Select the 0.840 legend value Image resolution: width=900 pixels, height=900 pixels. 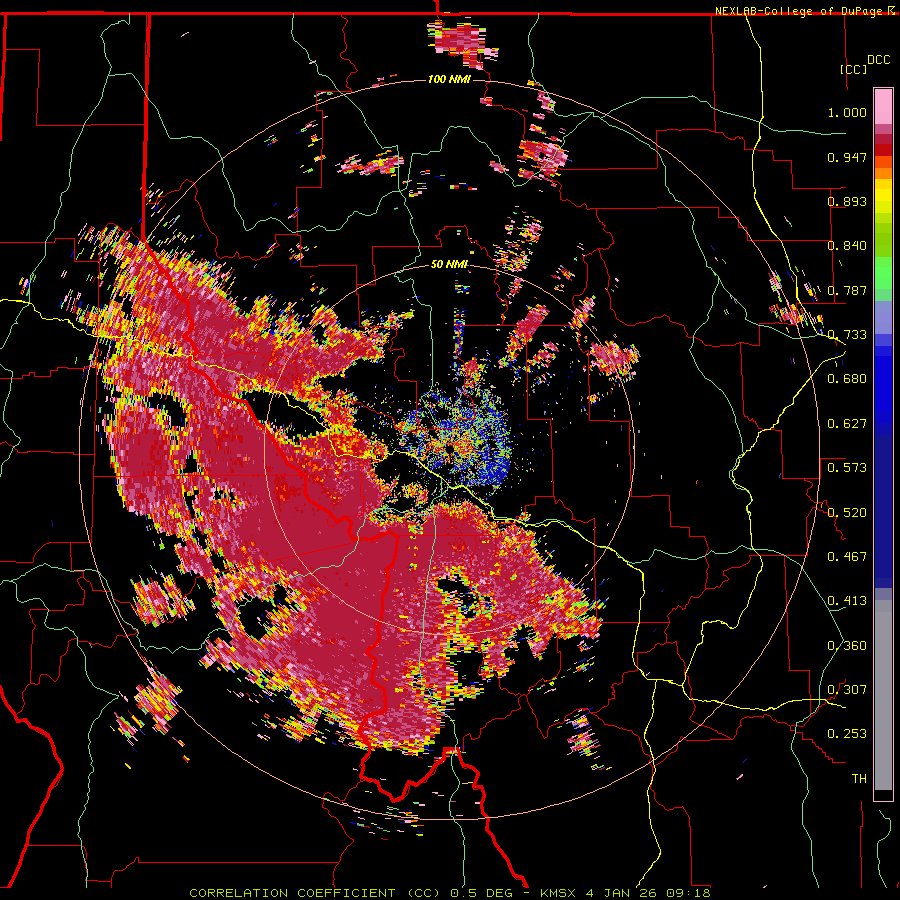(847, 246)
